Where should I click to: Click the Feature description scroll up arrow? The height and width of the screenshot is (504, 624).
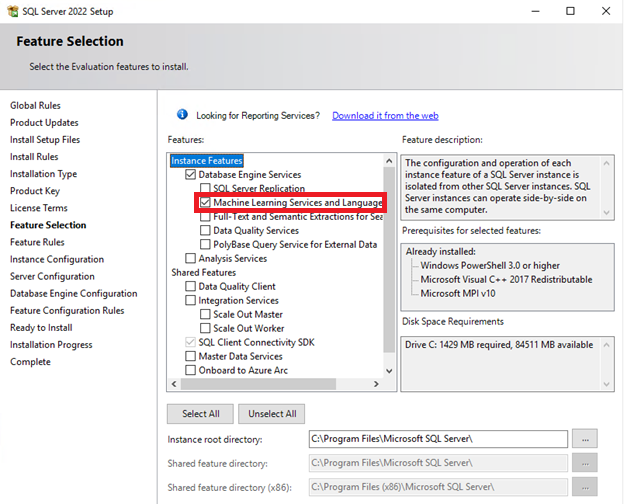point(606,163)
